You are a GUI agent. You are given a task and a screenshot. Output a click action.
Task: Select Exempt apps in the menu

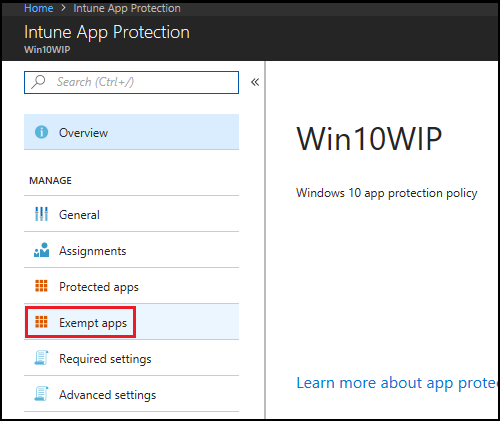(x=131, y=322)
